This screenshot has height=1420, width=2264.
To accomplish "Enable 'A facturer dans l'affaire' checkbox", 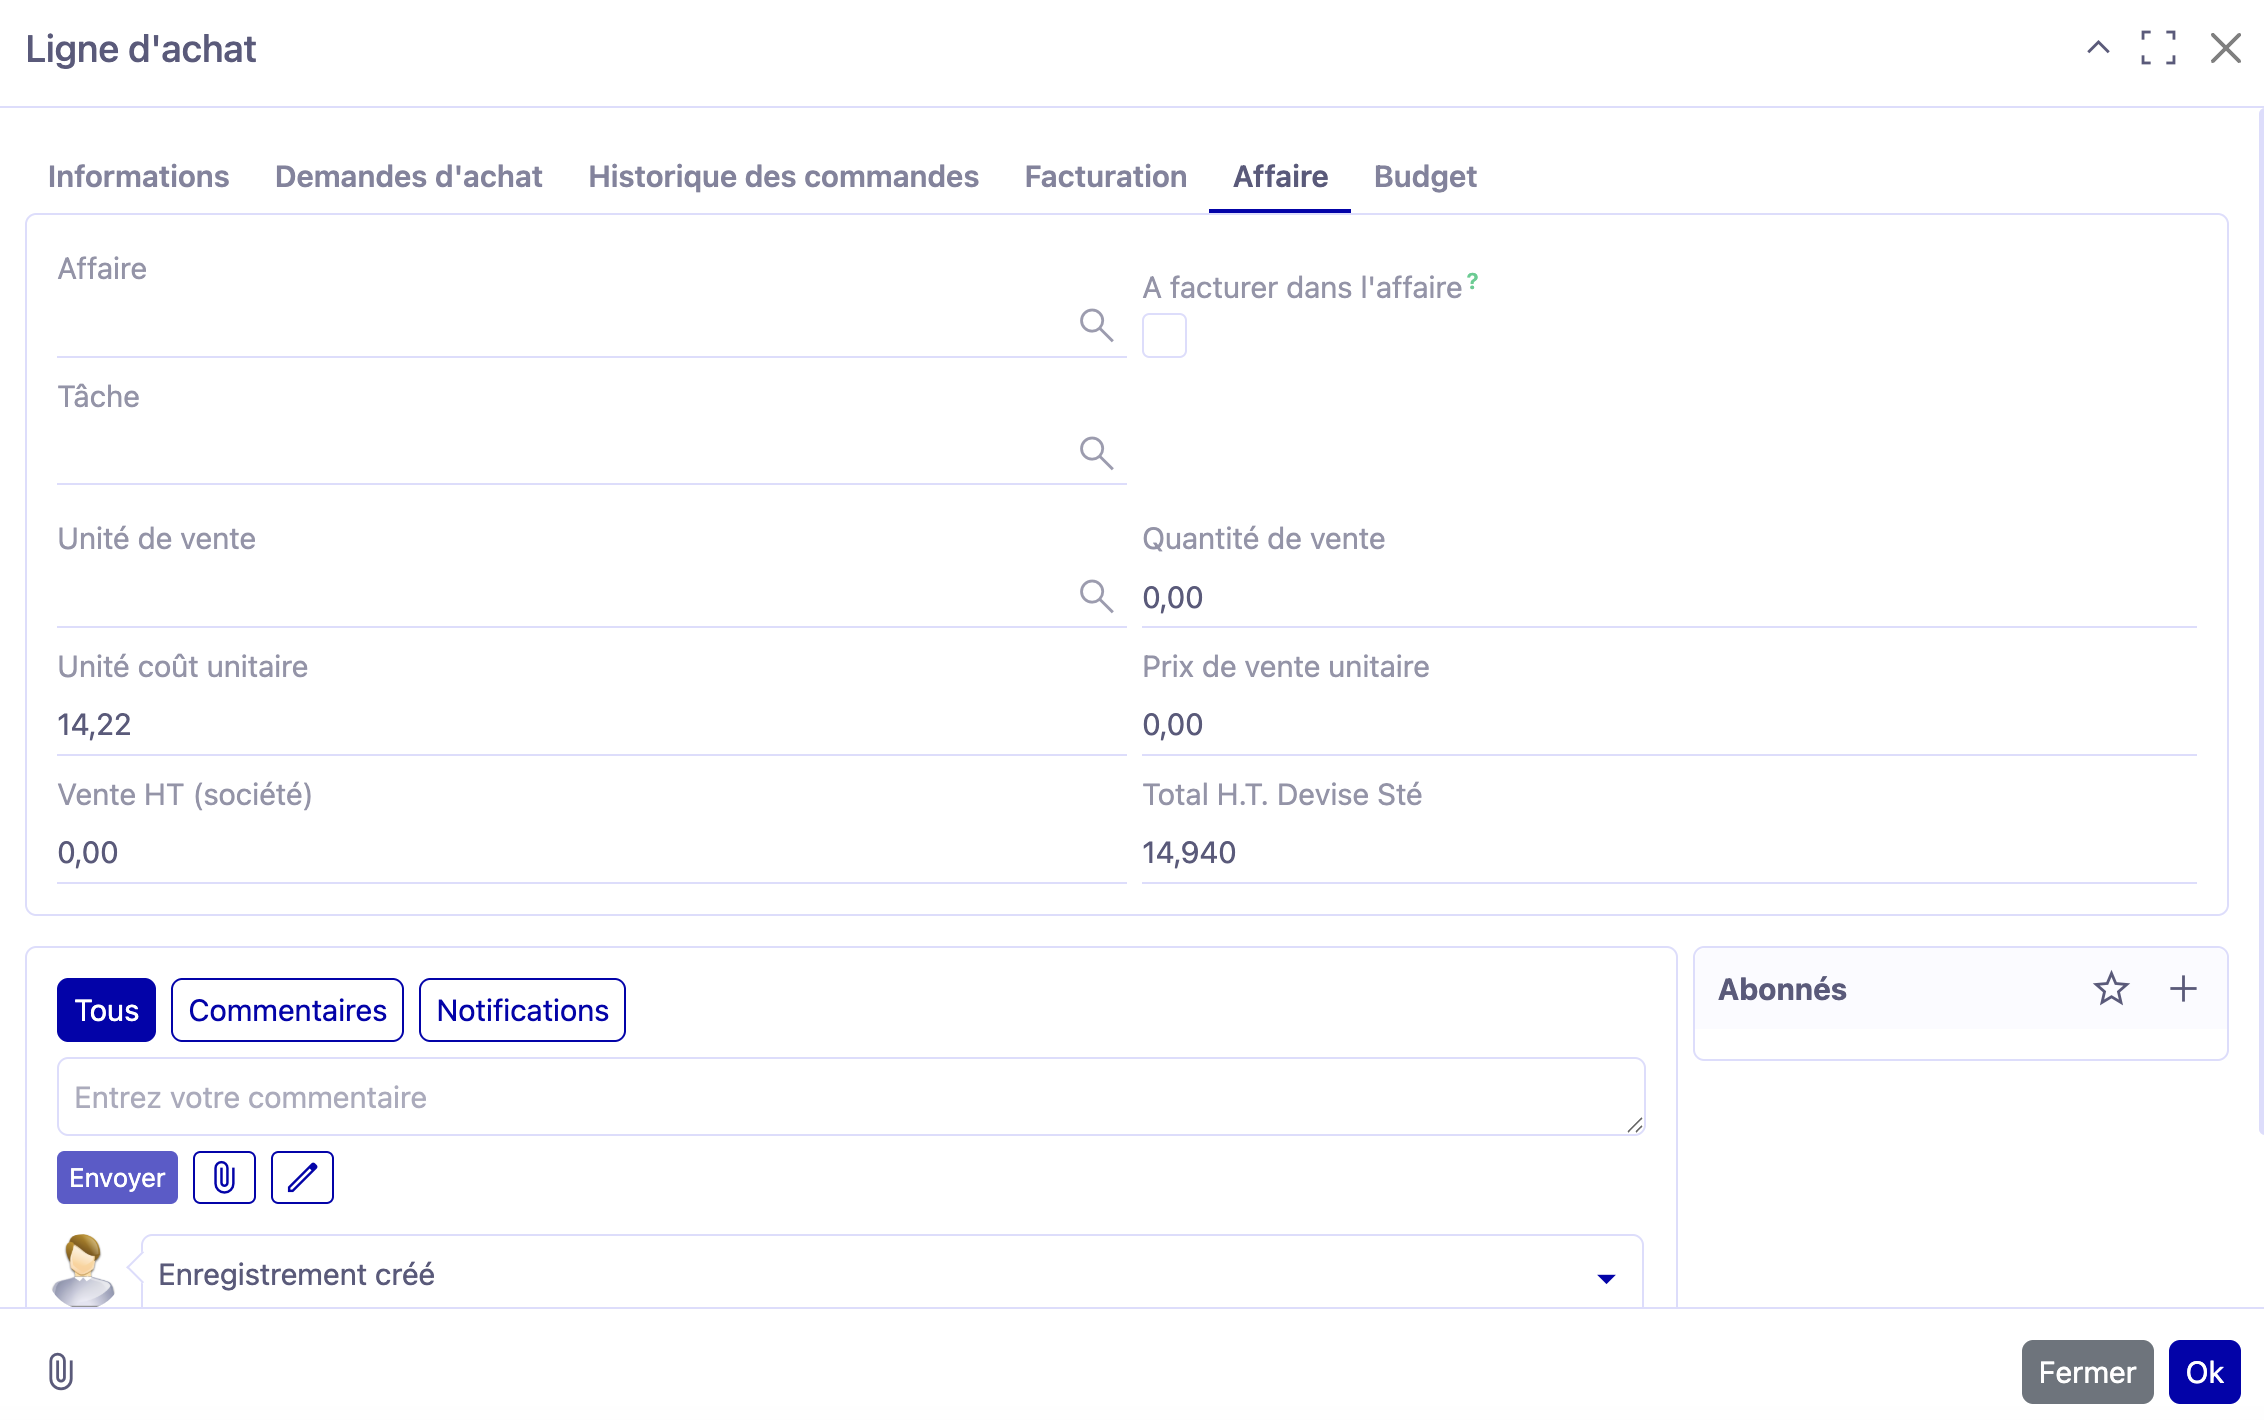I will point(1164,335).
